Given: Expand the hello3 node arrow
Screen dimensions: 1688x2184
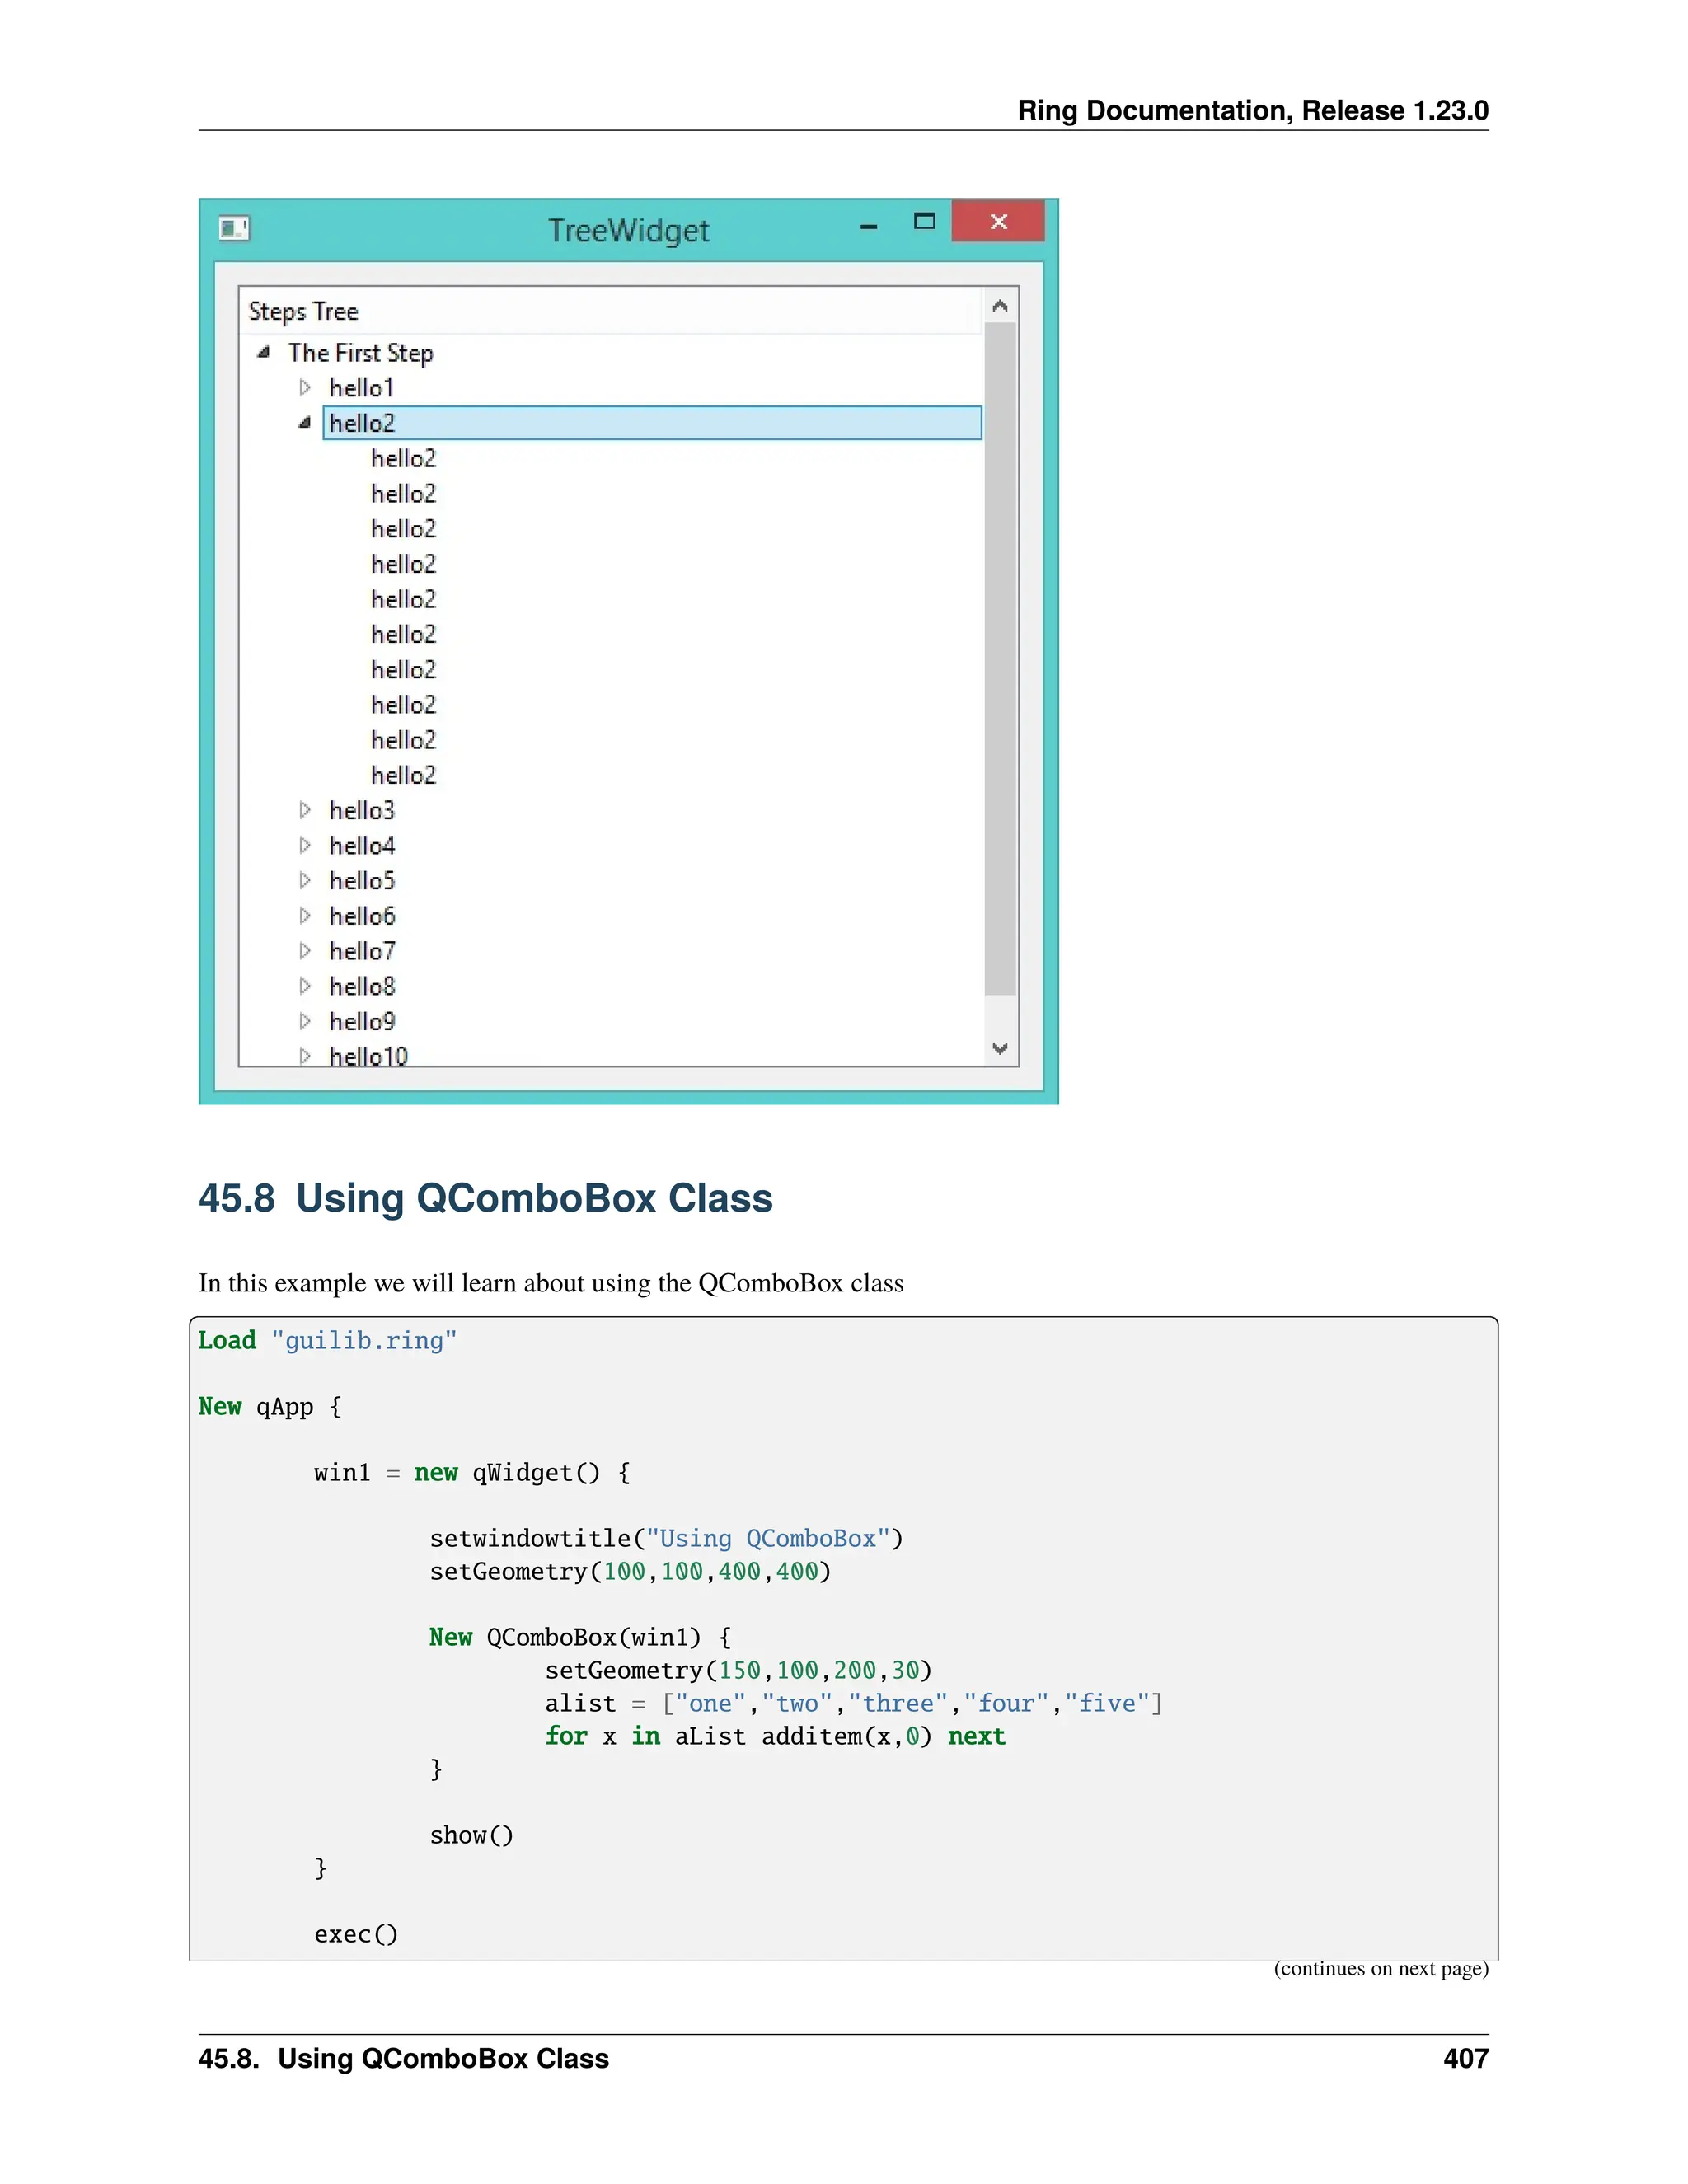Looking at the screenshot, I should pos(305,810).
